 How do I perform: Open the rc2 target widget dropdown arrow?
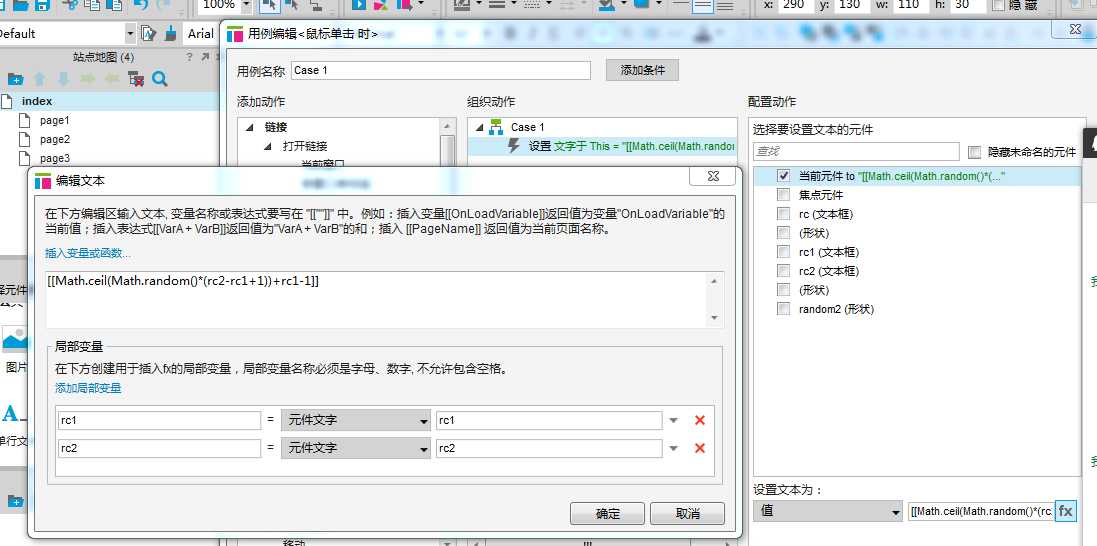[x=673, y=448]
